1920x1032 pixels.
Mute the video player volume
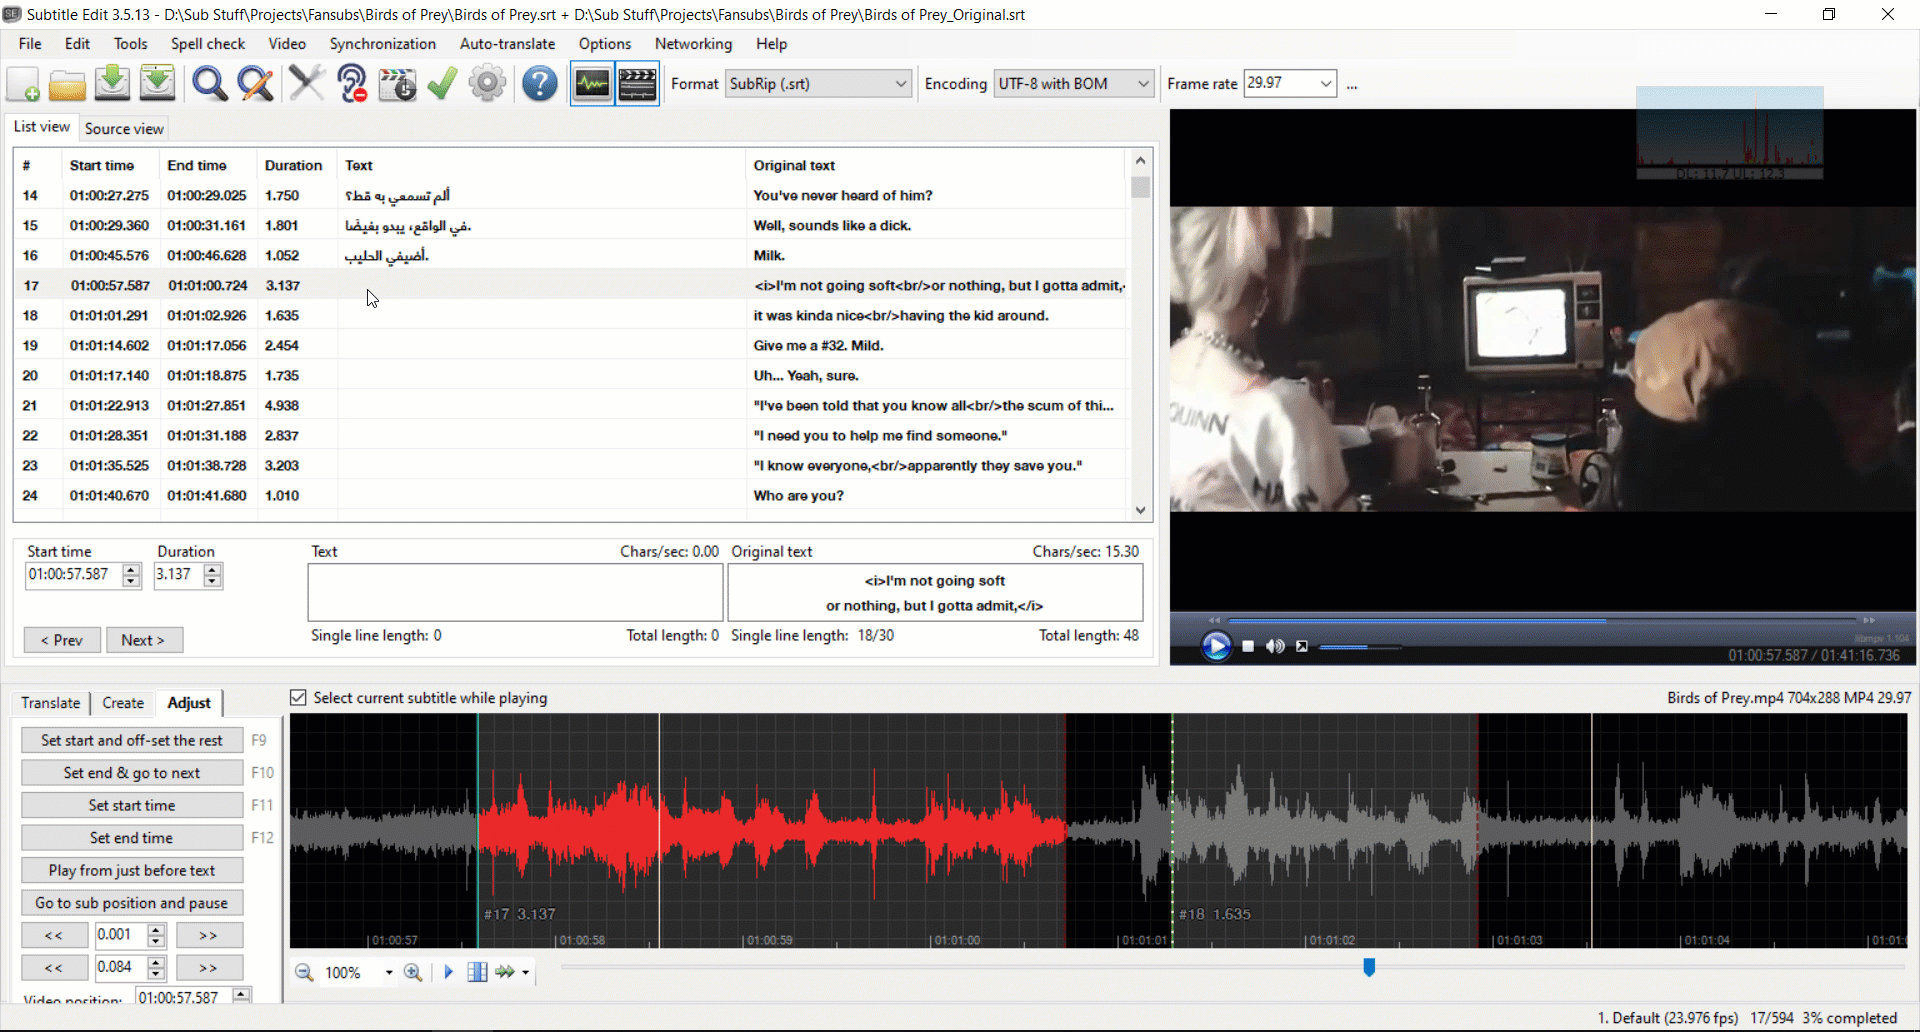[1275, 647]
